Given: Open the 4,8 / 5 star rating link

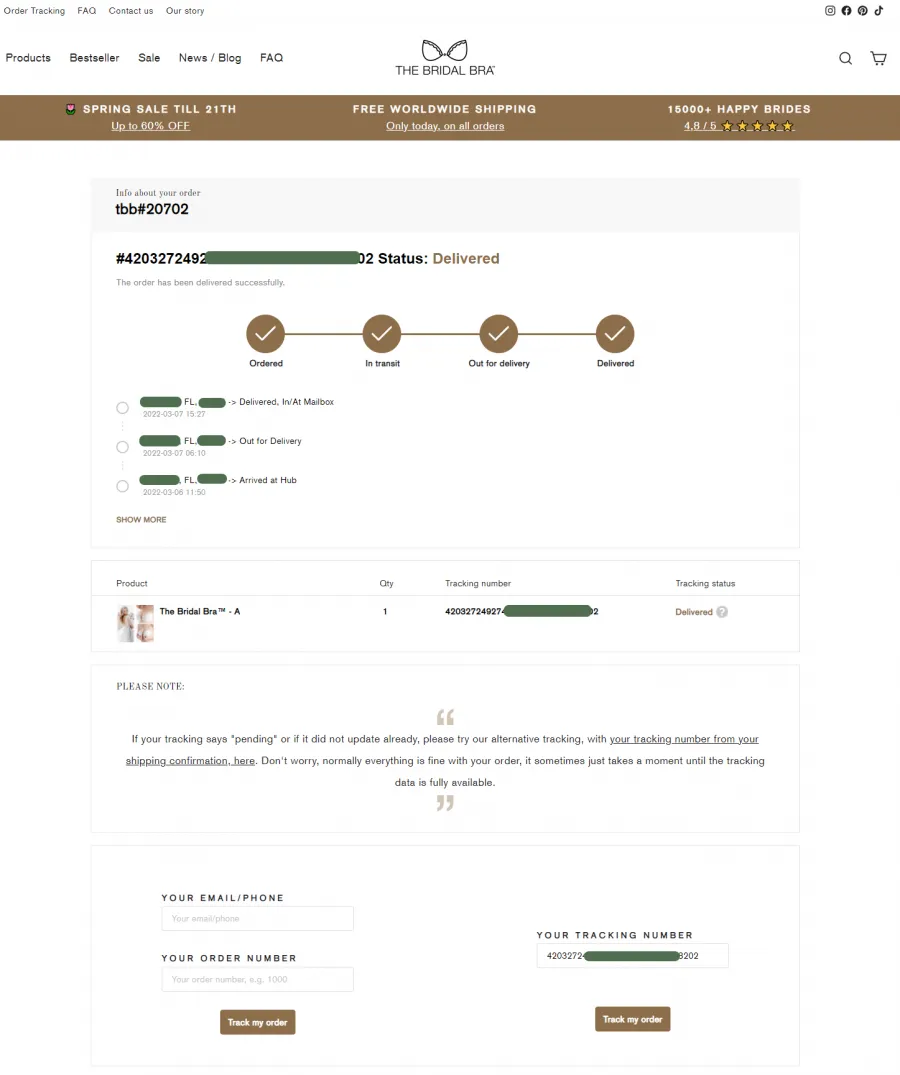Looking at the screenshot, I should (x=739, y=125).
